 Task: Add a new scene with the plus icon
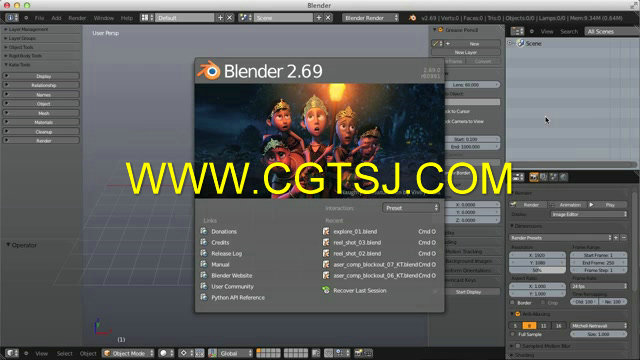click(319, 18)
